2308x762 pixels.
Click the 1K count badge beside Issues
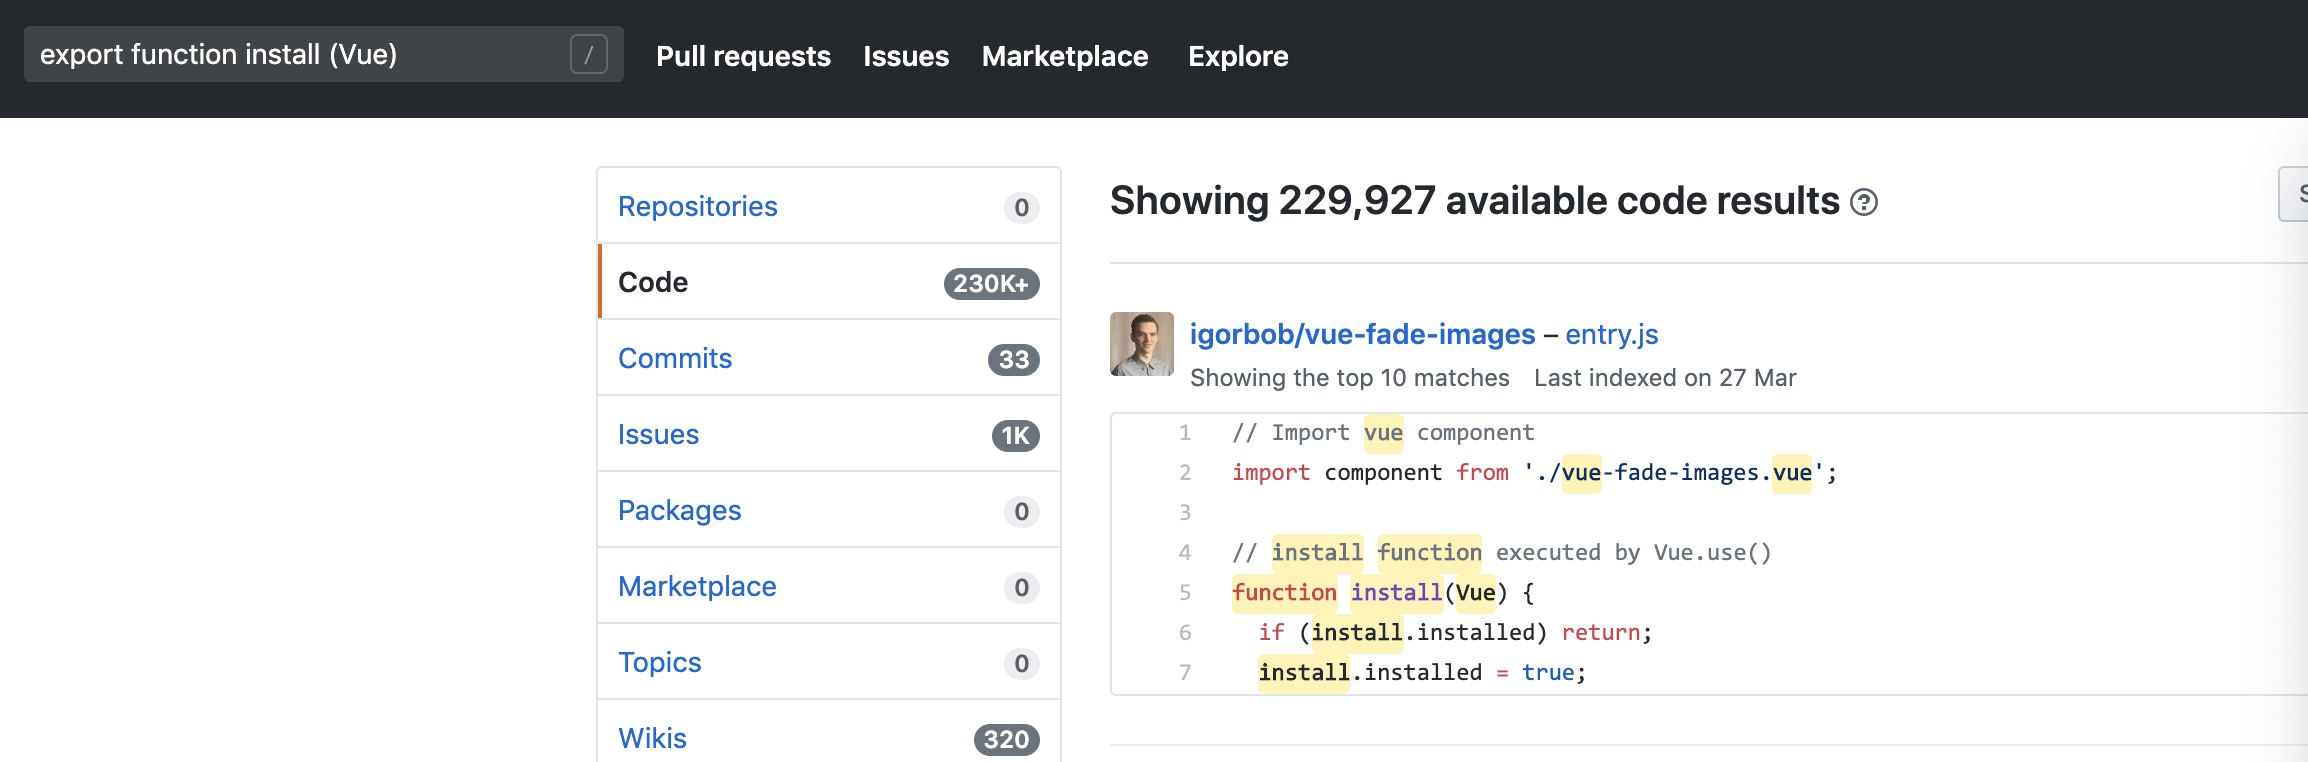click(x=1016, y=436)
